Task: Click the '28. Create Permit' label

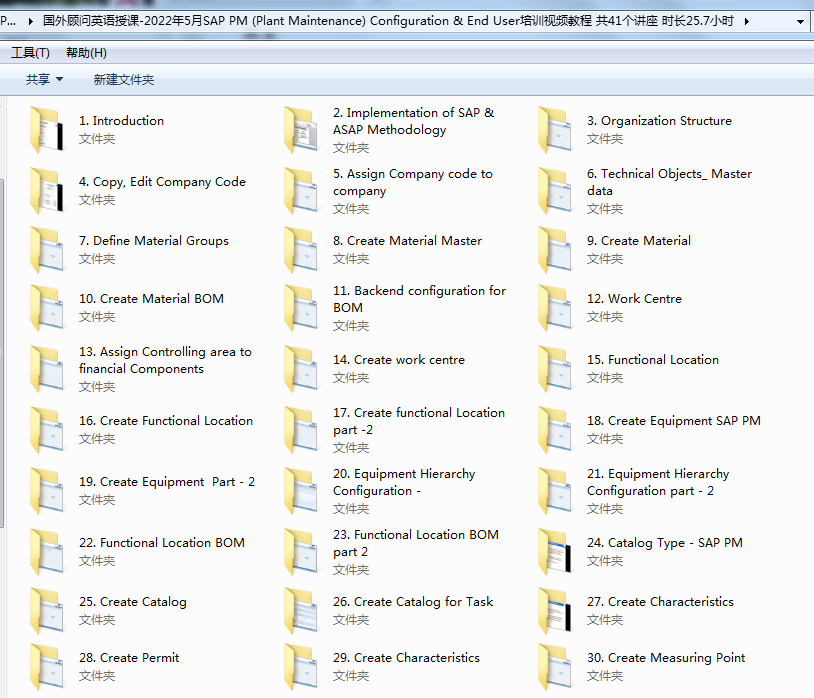Action: pyautogui.click(x=129, y=658)
